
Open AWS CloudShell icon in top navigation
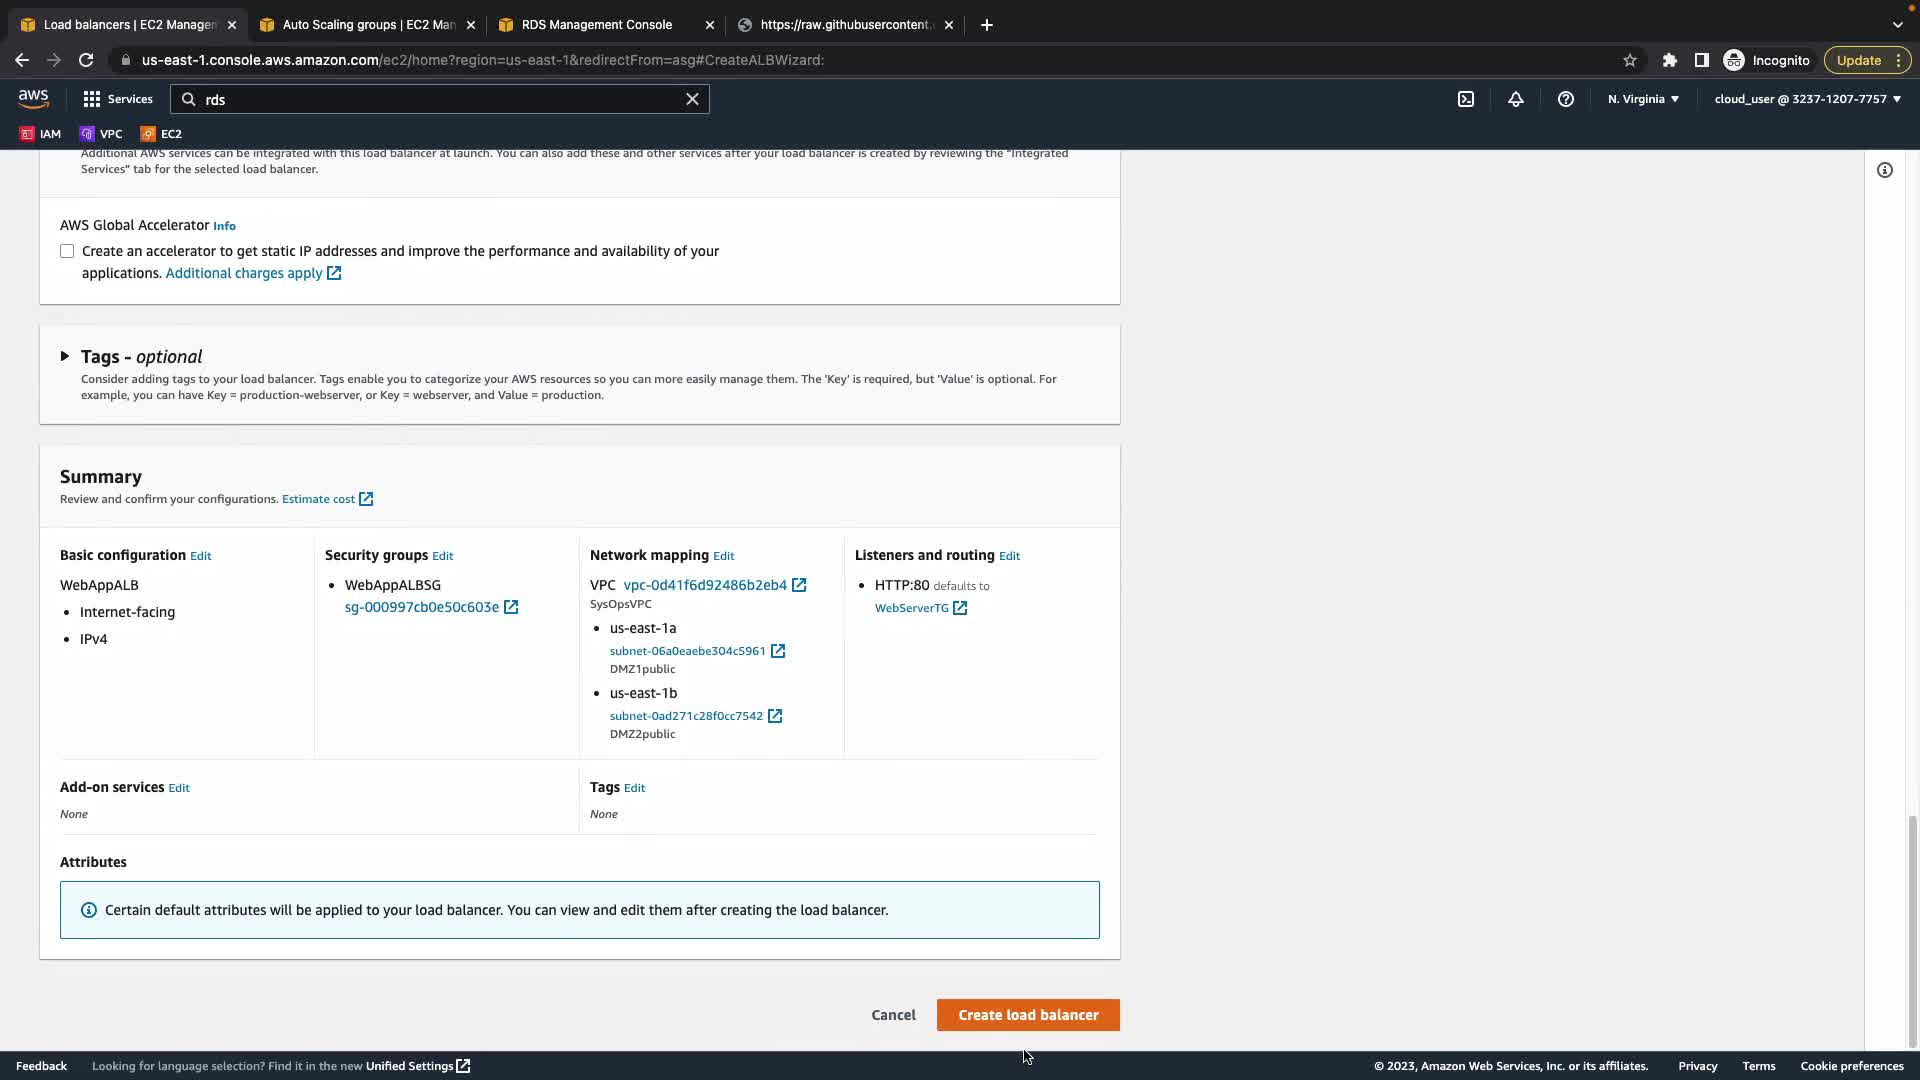(1466, 99)
